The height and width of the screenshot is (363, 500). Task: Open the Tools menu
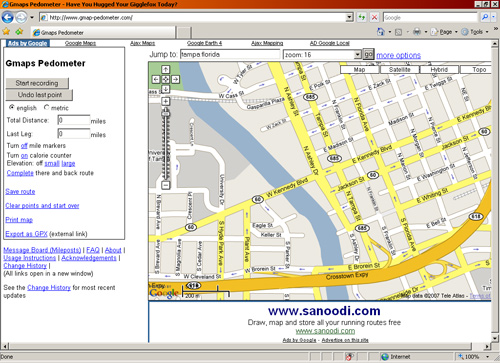point(475,32)
